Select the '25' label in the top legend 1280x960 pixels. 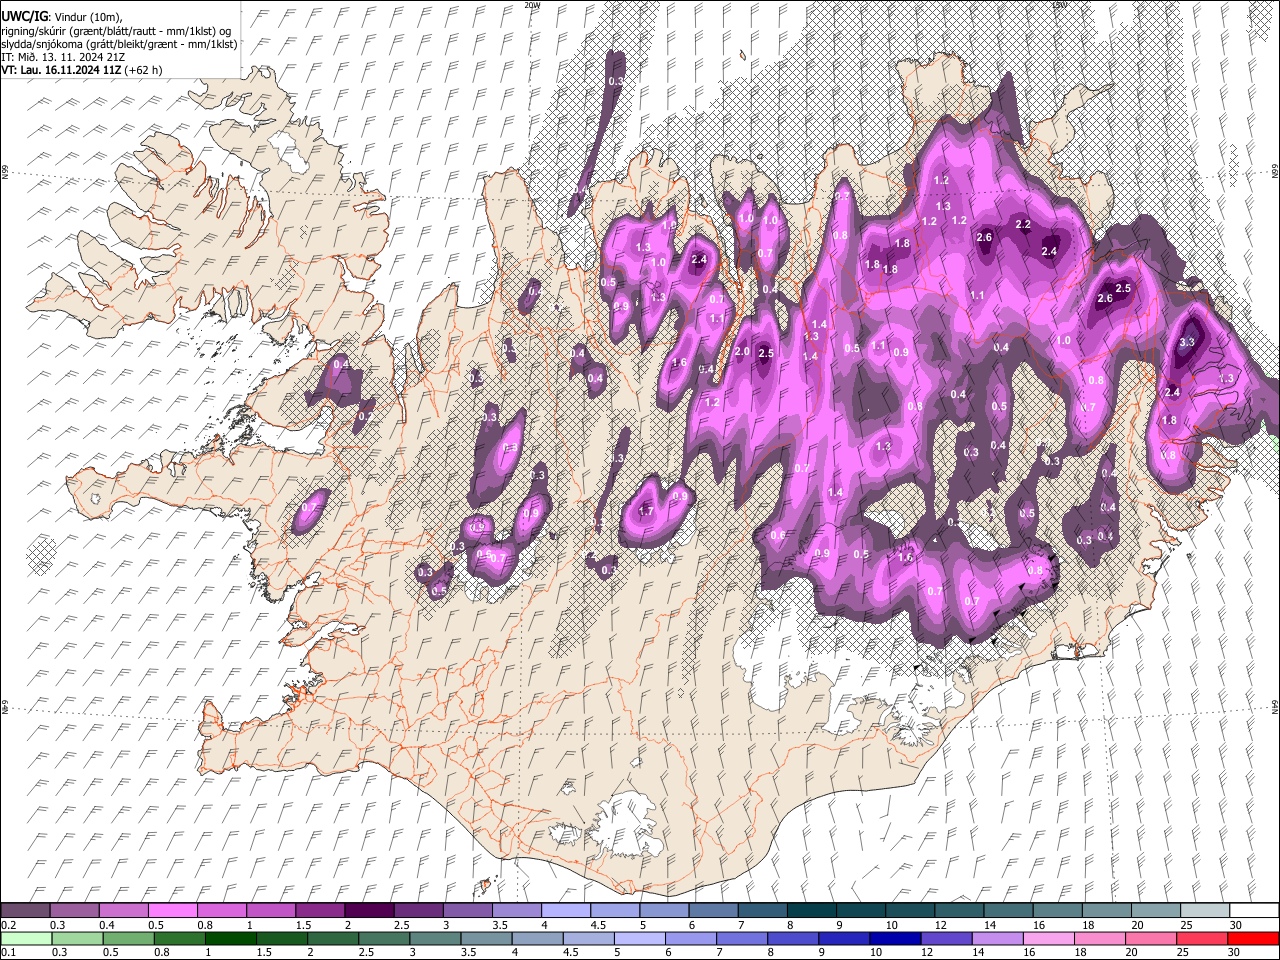pyautogui.click(x=1187, y=925)
